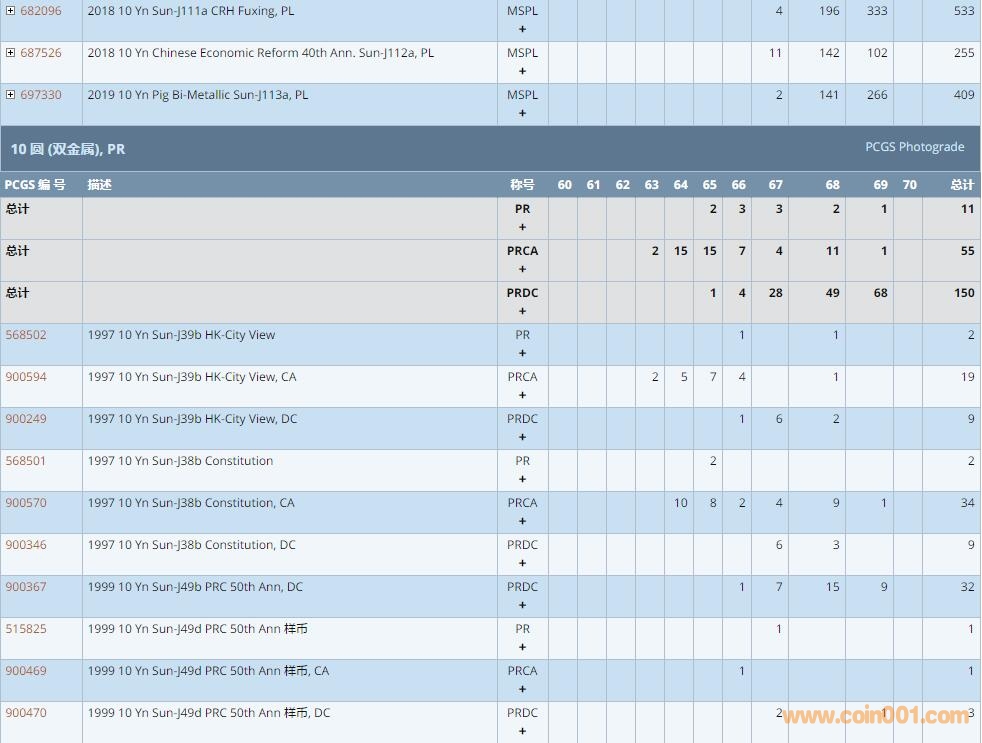
Task: Click plus icon in 900570 PRCA cell
Action: pos(522,522)
